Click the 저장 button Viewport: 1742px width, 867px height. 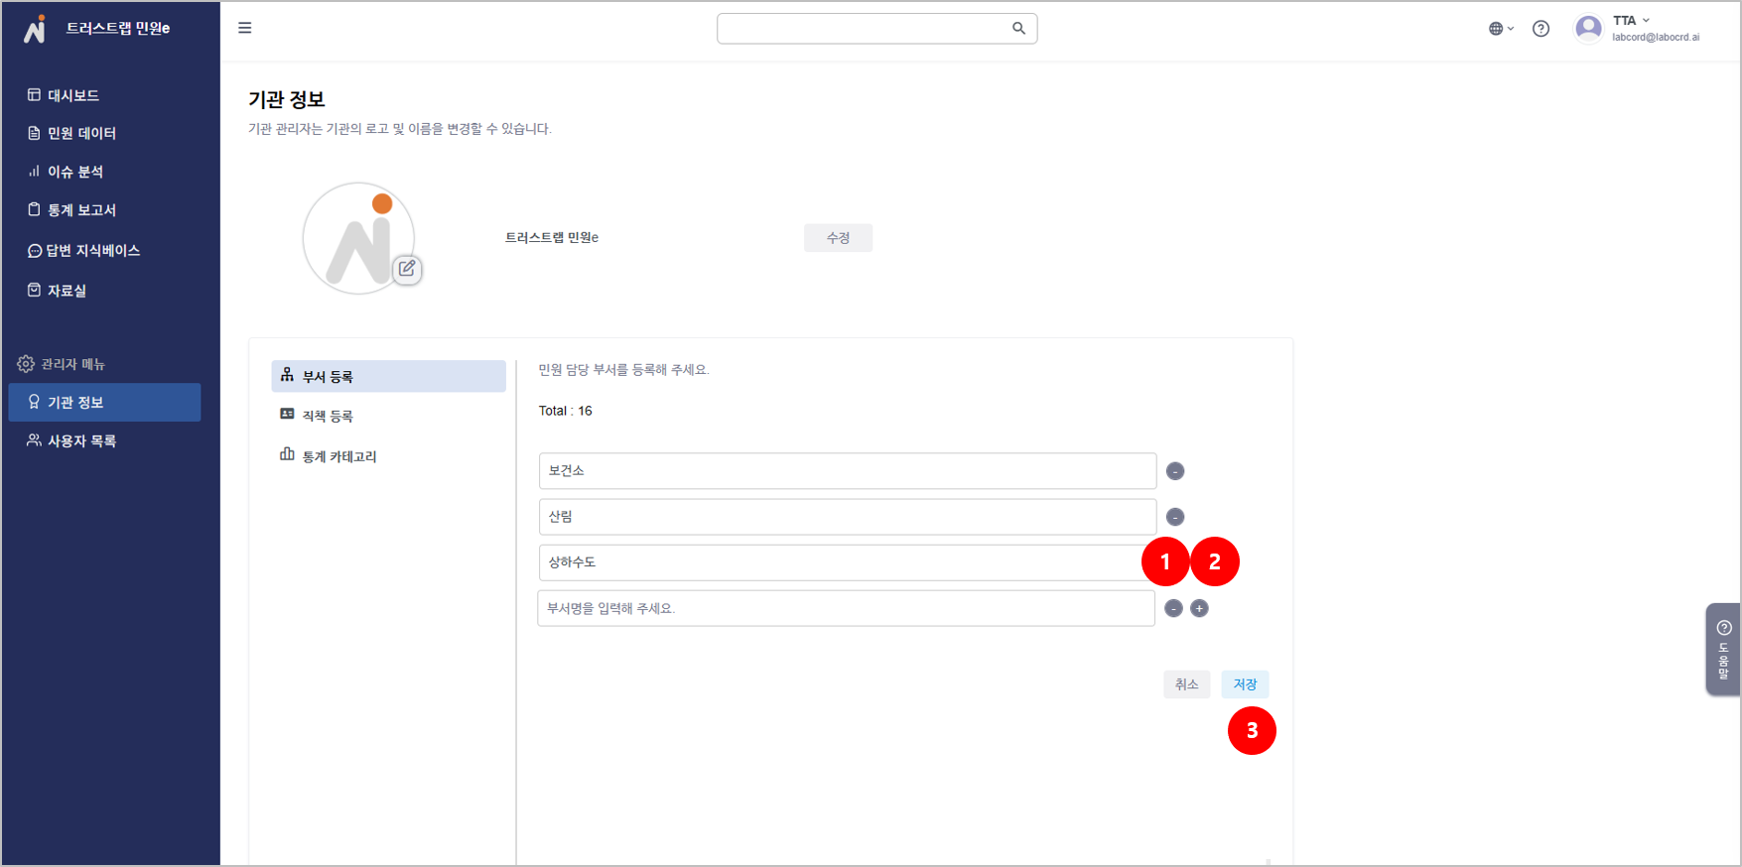click(x=1245, y=684)
